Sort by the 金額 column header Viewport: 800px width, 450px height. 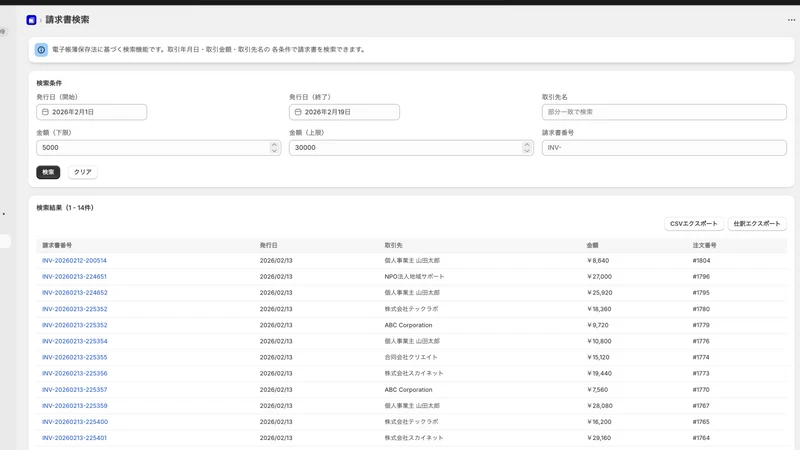(x=592, y=245)
